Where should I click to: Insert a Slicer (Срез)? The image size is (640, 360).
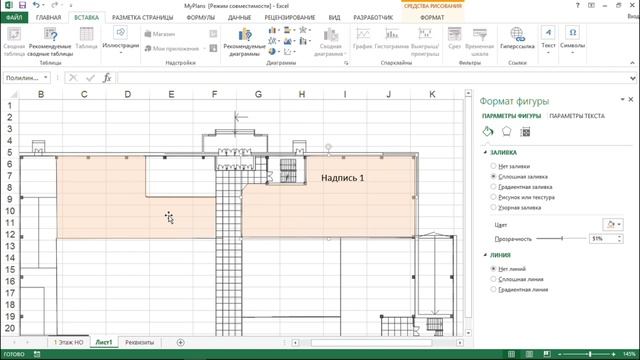[454, 39]
